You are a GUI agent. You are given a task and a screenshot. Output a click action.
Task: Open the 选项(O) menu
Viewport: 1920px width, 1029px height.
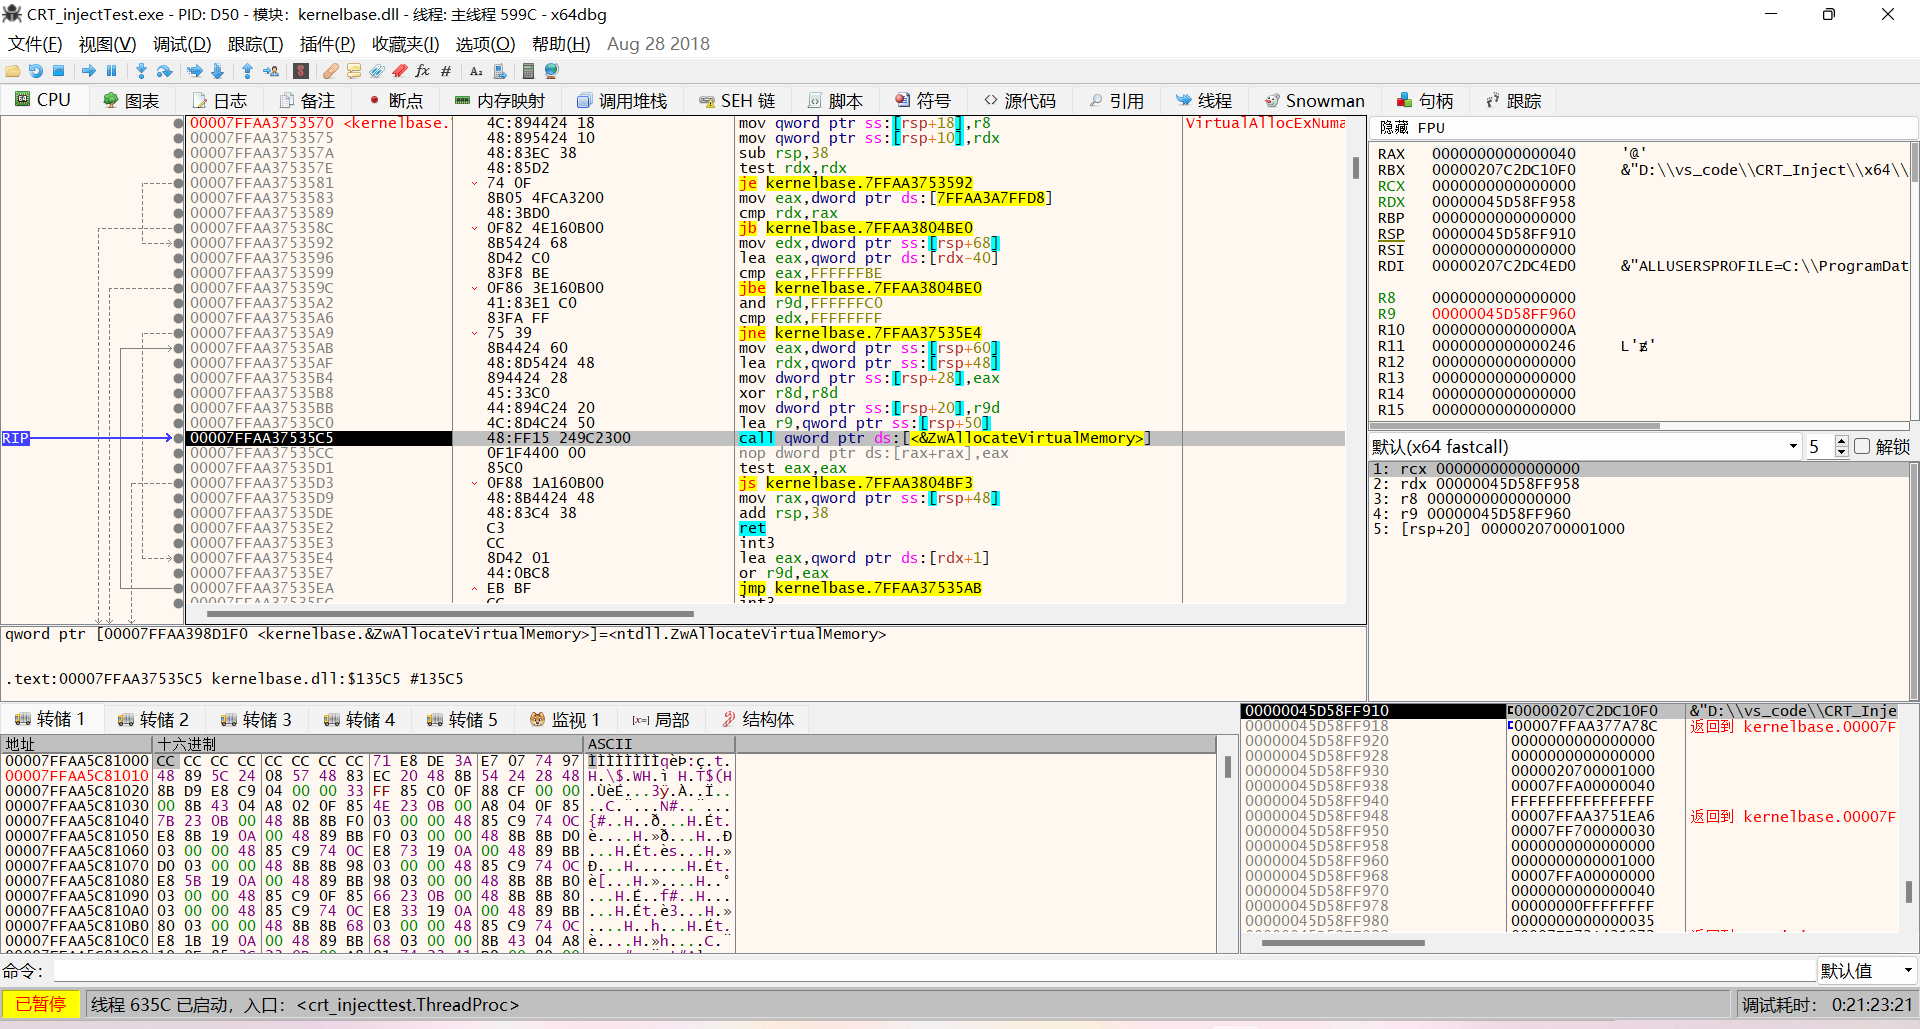[x=486, y=44]
